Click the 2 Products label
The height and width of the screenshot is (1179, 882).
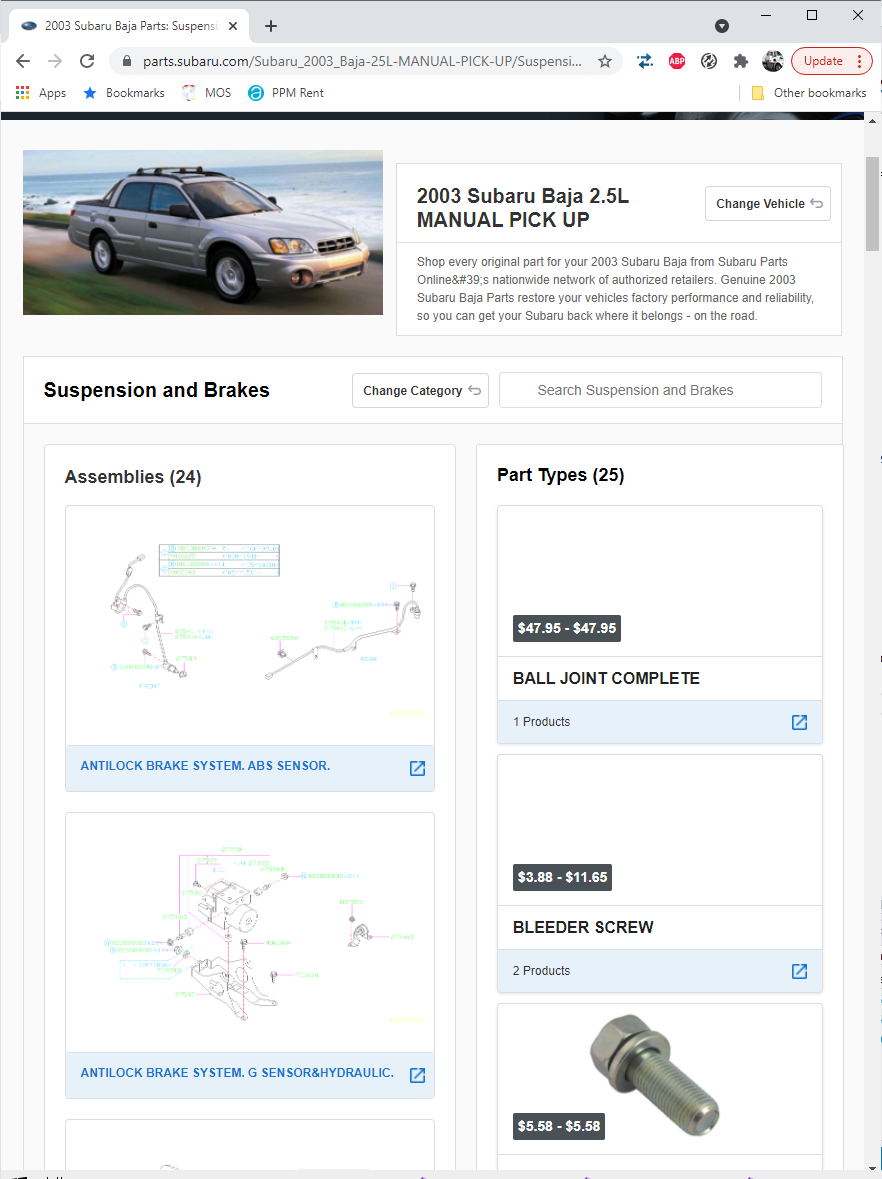coord(541,971)
